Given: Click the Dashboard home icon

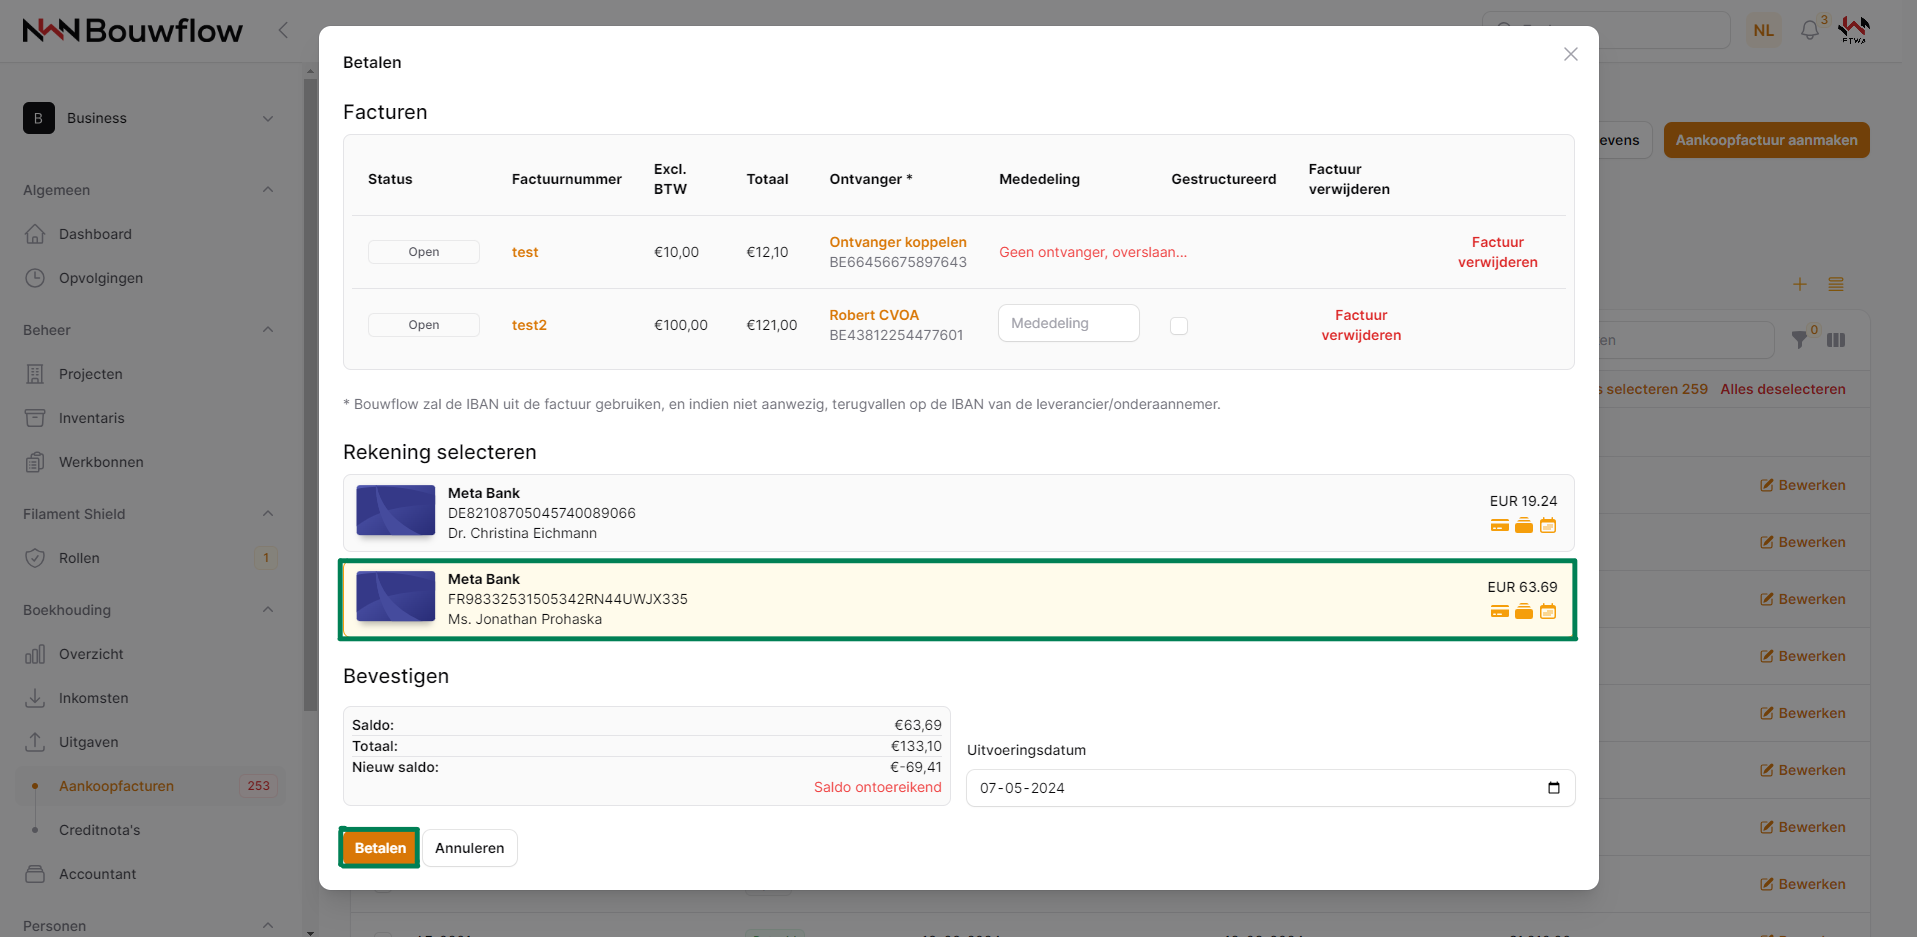Looking at the screenshot, I should [35, 234].
